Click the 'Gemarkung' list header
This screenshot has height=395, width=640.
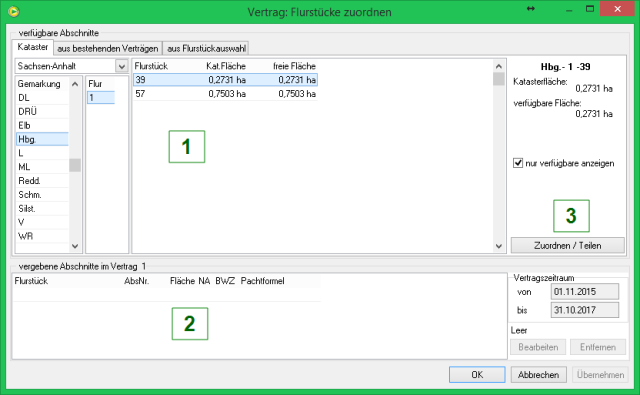point(39,84)
